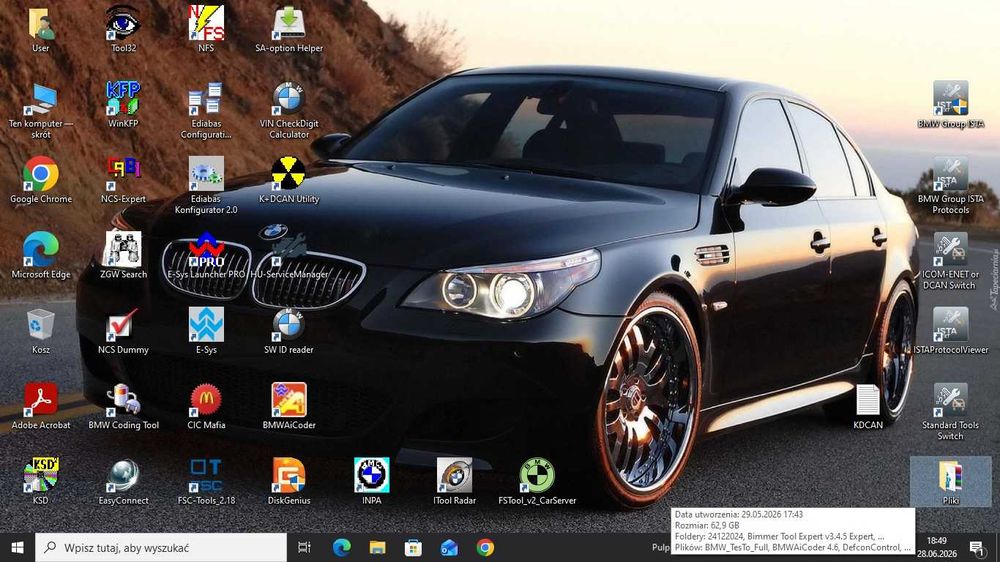Open Ten komputer shortcut
Screen dimensions: 1000x562
[x=41, y=110]
